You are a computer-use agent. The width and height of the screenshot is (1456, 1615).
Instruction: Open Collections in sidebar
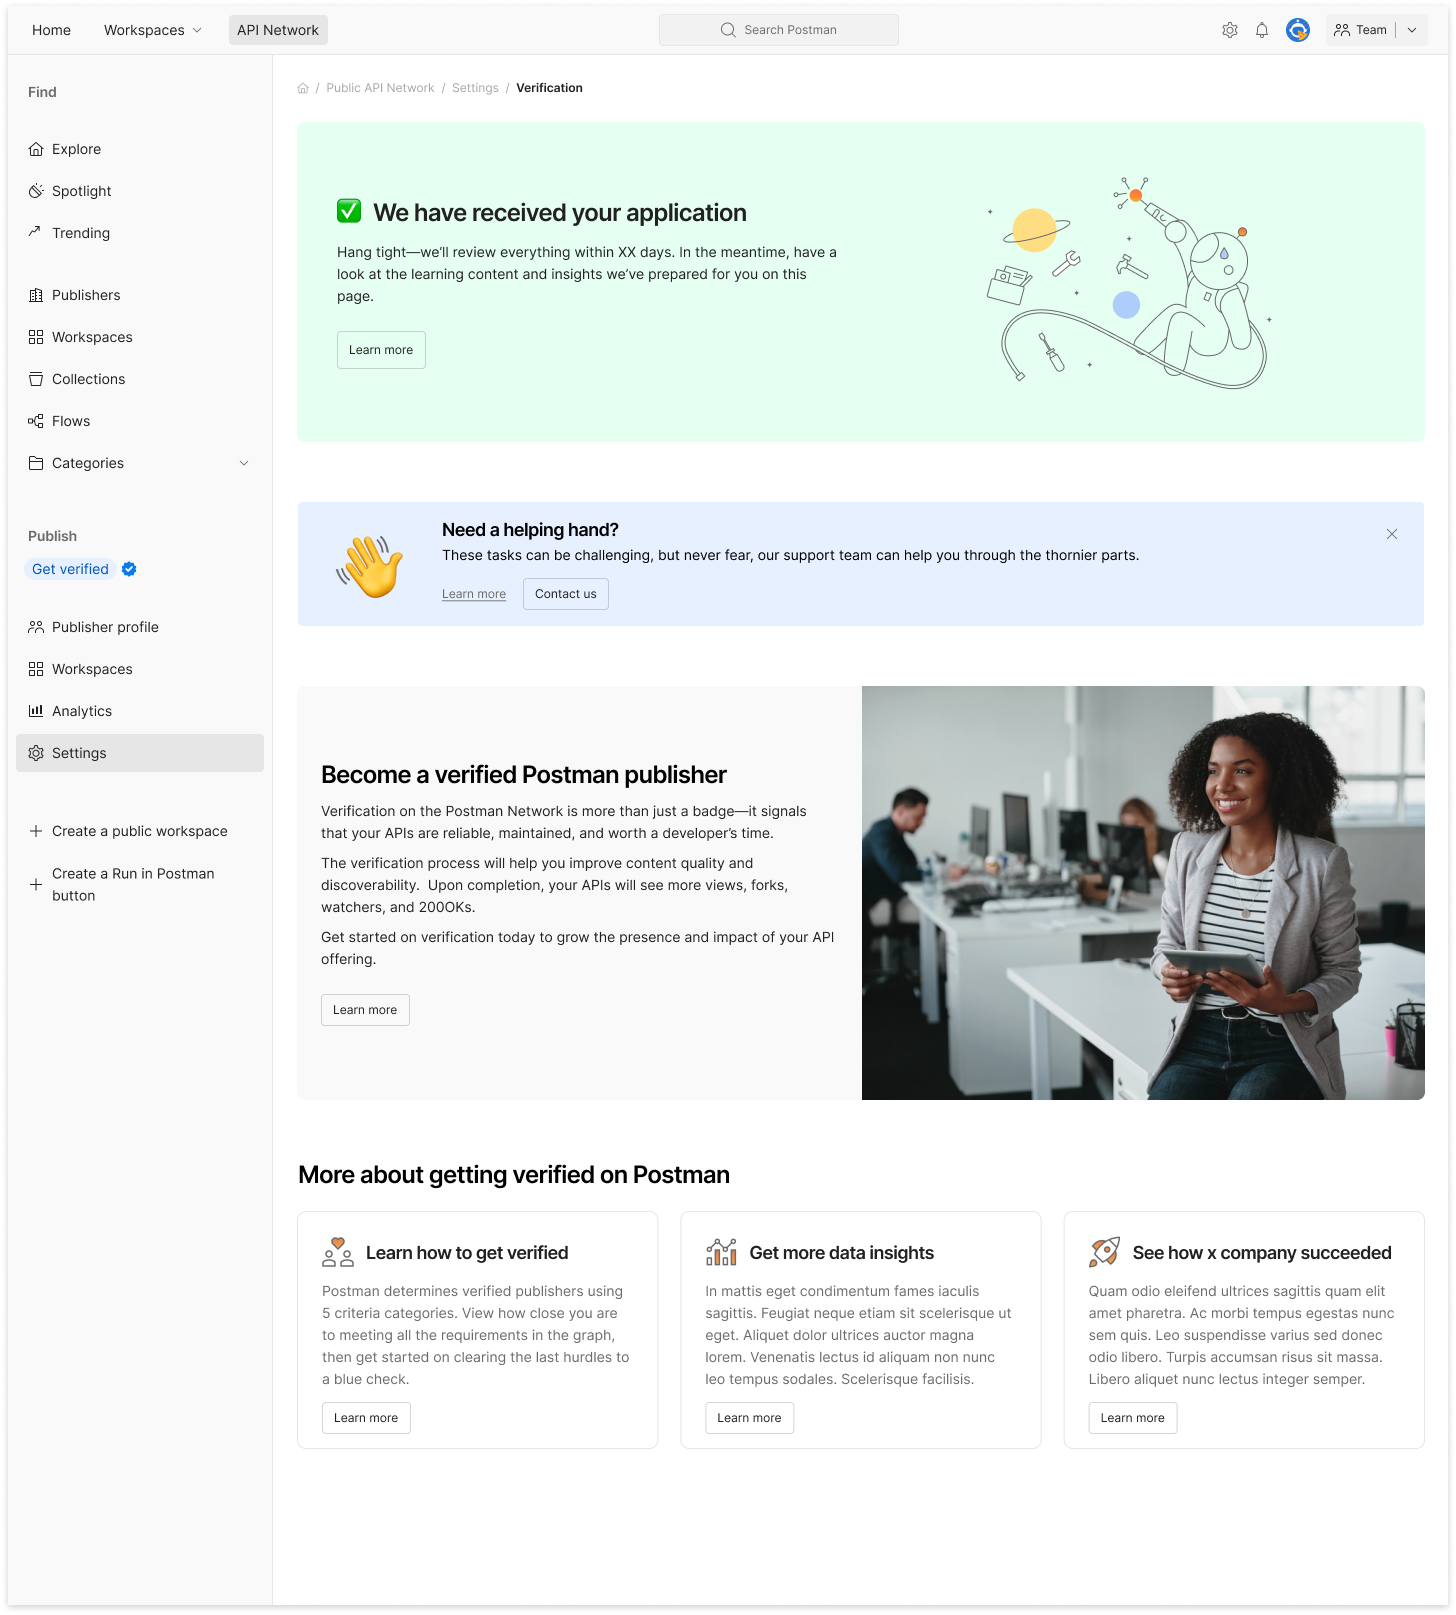(140, 379)
